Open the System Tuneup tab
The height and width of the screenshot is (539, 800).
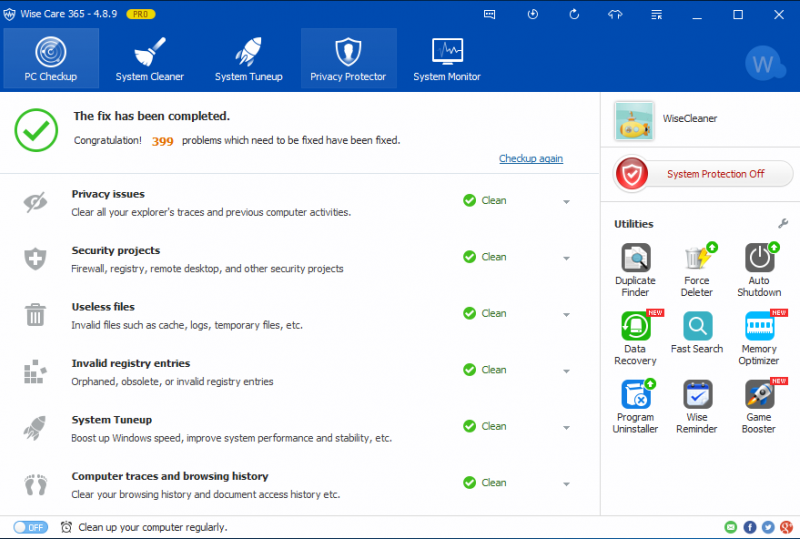pyautogui.click(x=248, y=59)
